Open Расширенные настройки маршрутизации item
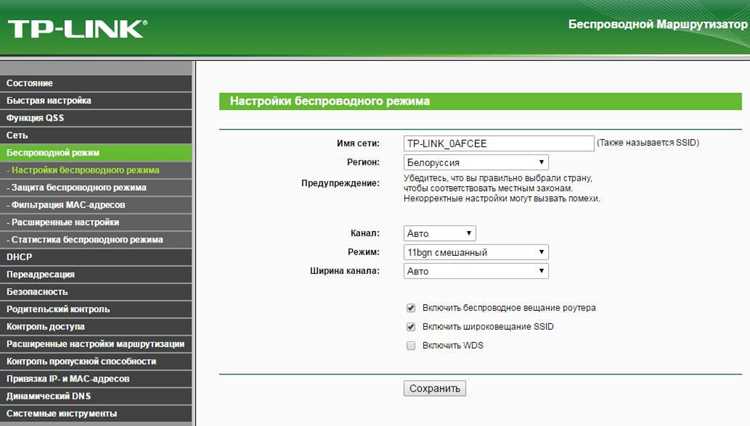The height and width of the screenshot is (426, 750). pyautogui.click(x=96, y=344)
